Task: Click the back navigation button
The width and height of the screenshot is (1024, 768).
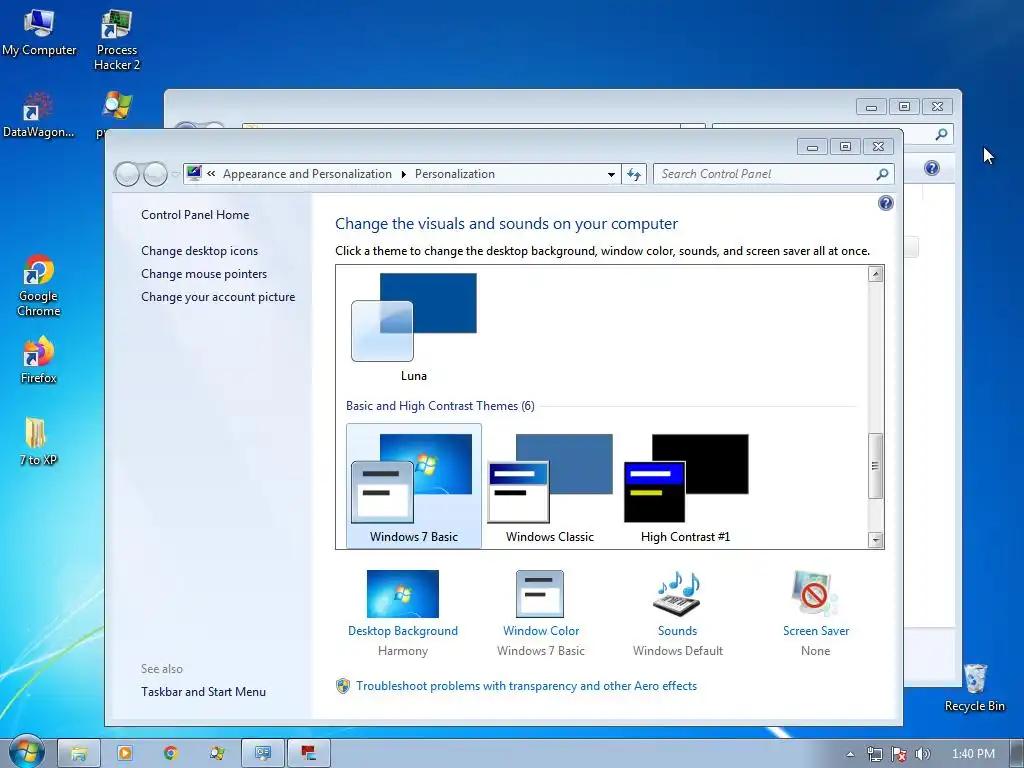Action: tap(127, 174)
